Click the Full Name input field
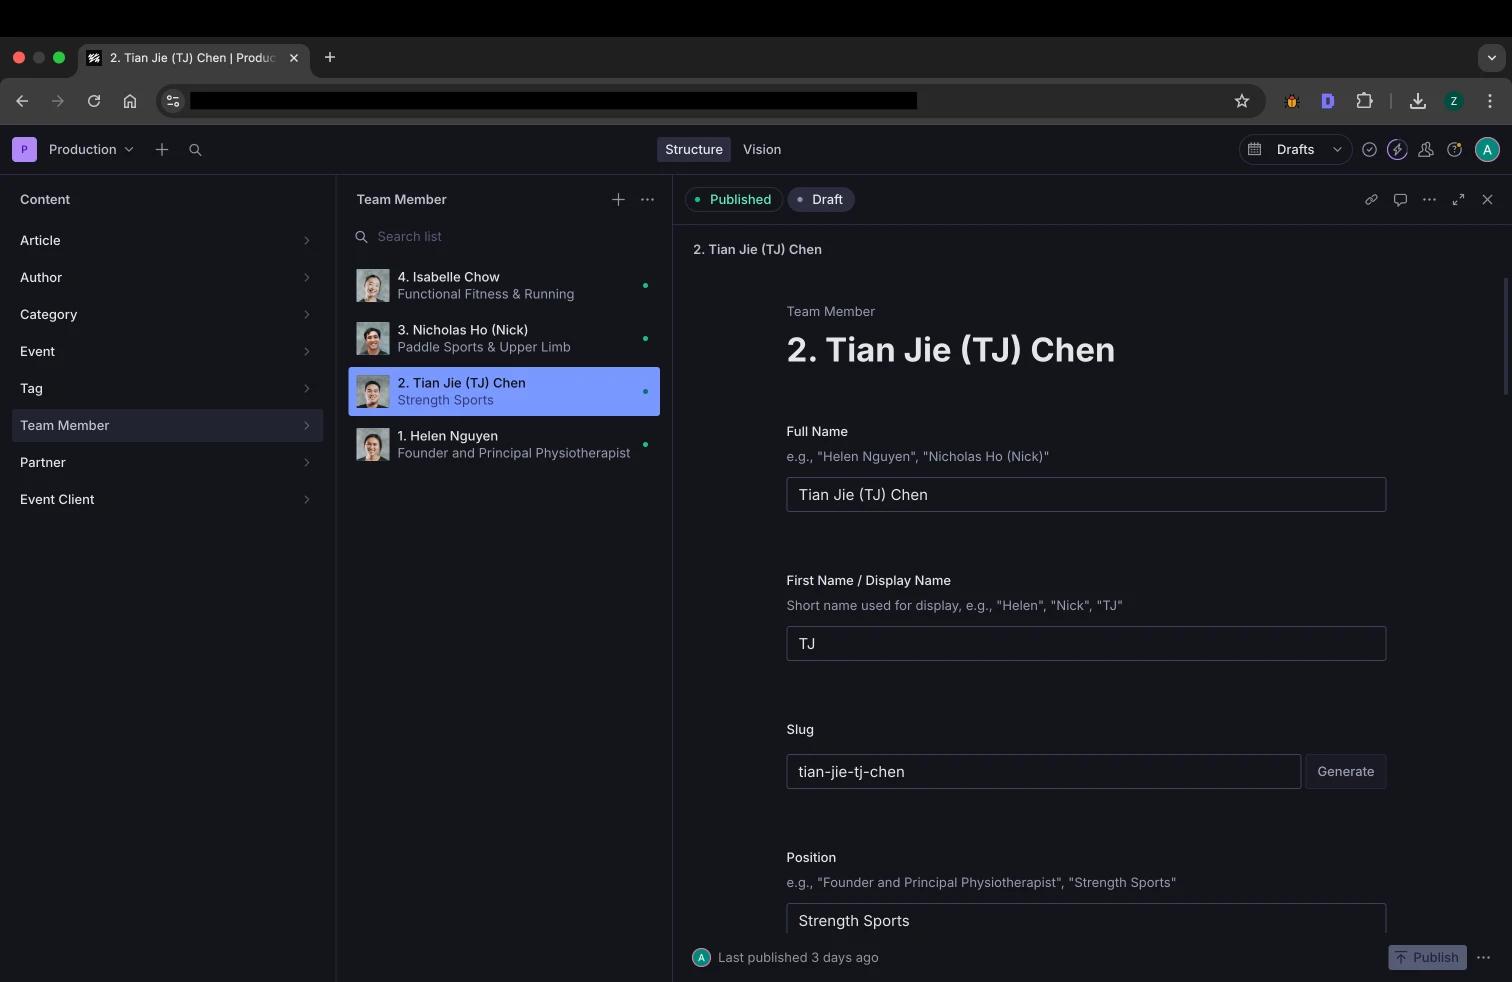Screen dimensions: 1512x982 pyautogui.click(x=1086, y=494)
